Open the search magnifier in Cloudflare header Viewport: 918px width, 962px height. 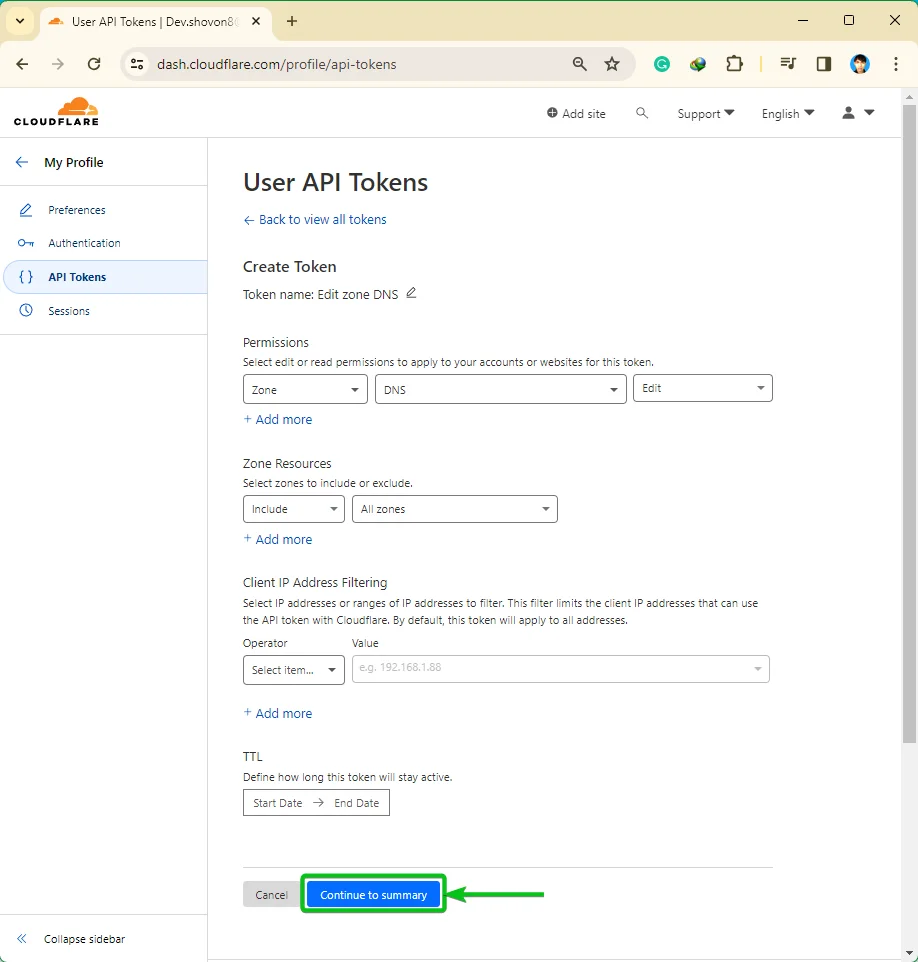(x=642, y=113)
